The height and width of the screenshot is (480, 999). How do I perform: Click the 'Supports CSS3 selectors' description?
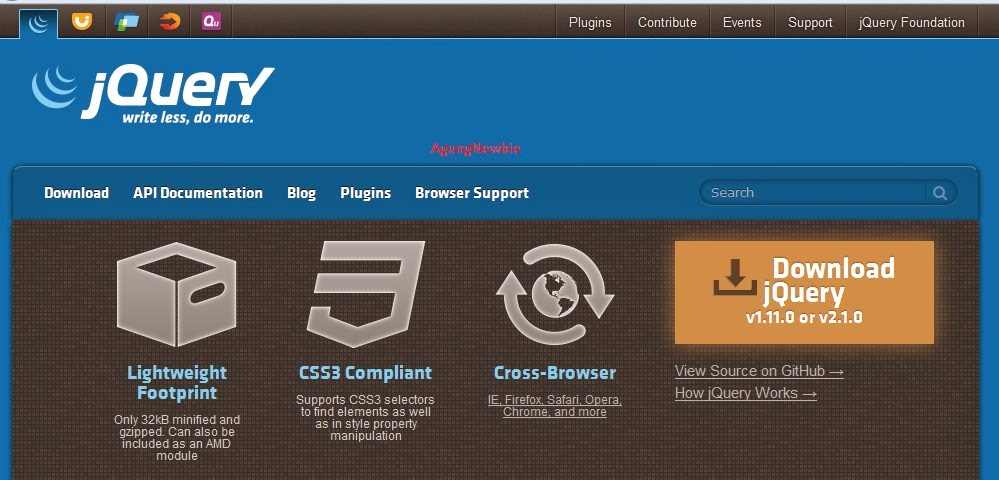pos(365,418)
